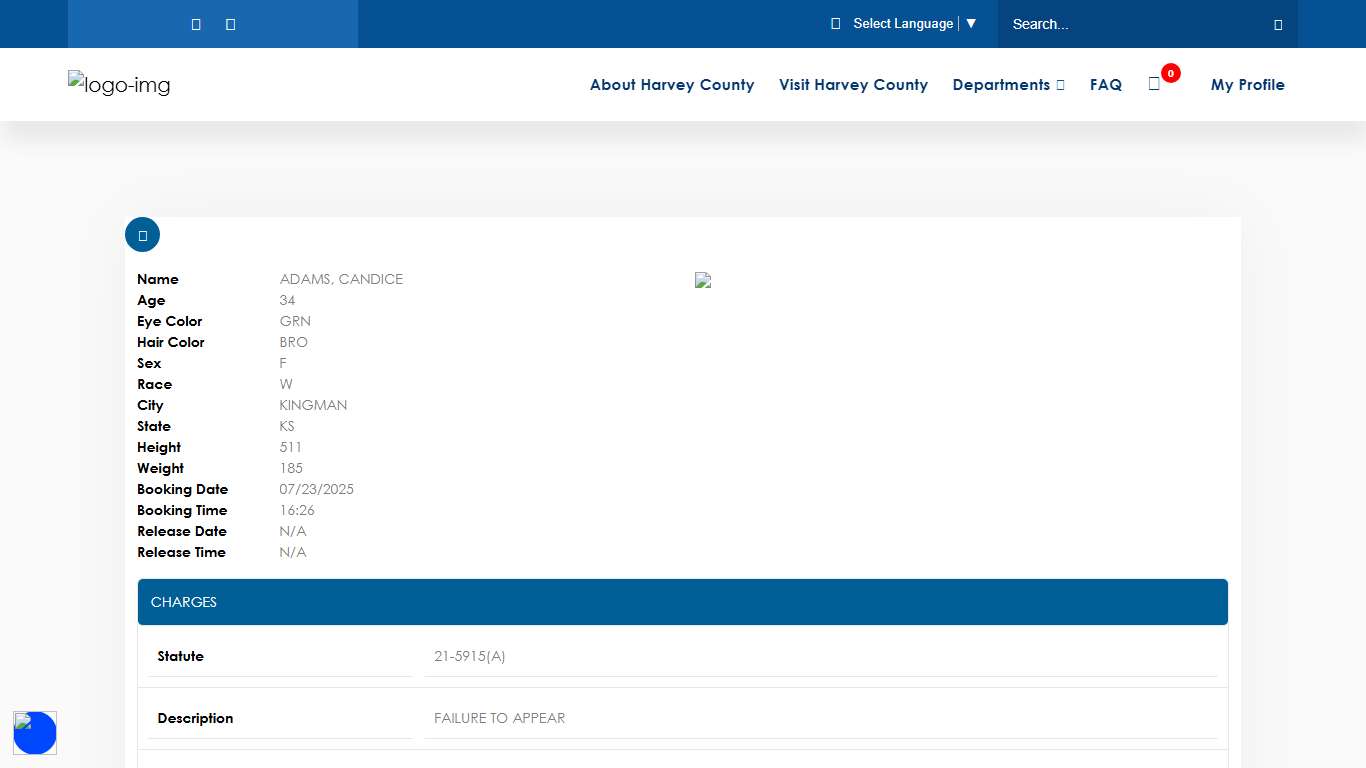
Task: Open the About Harvey County menu
Action: tap(672, 85)
